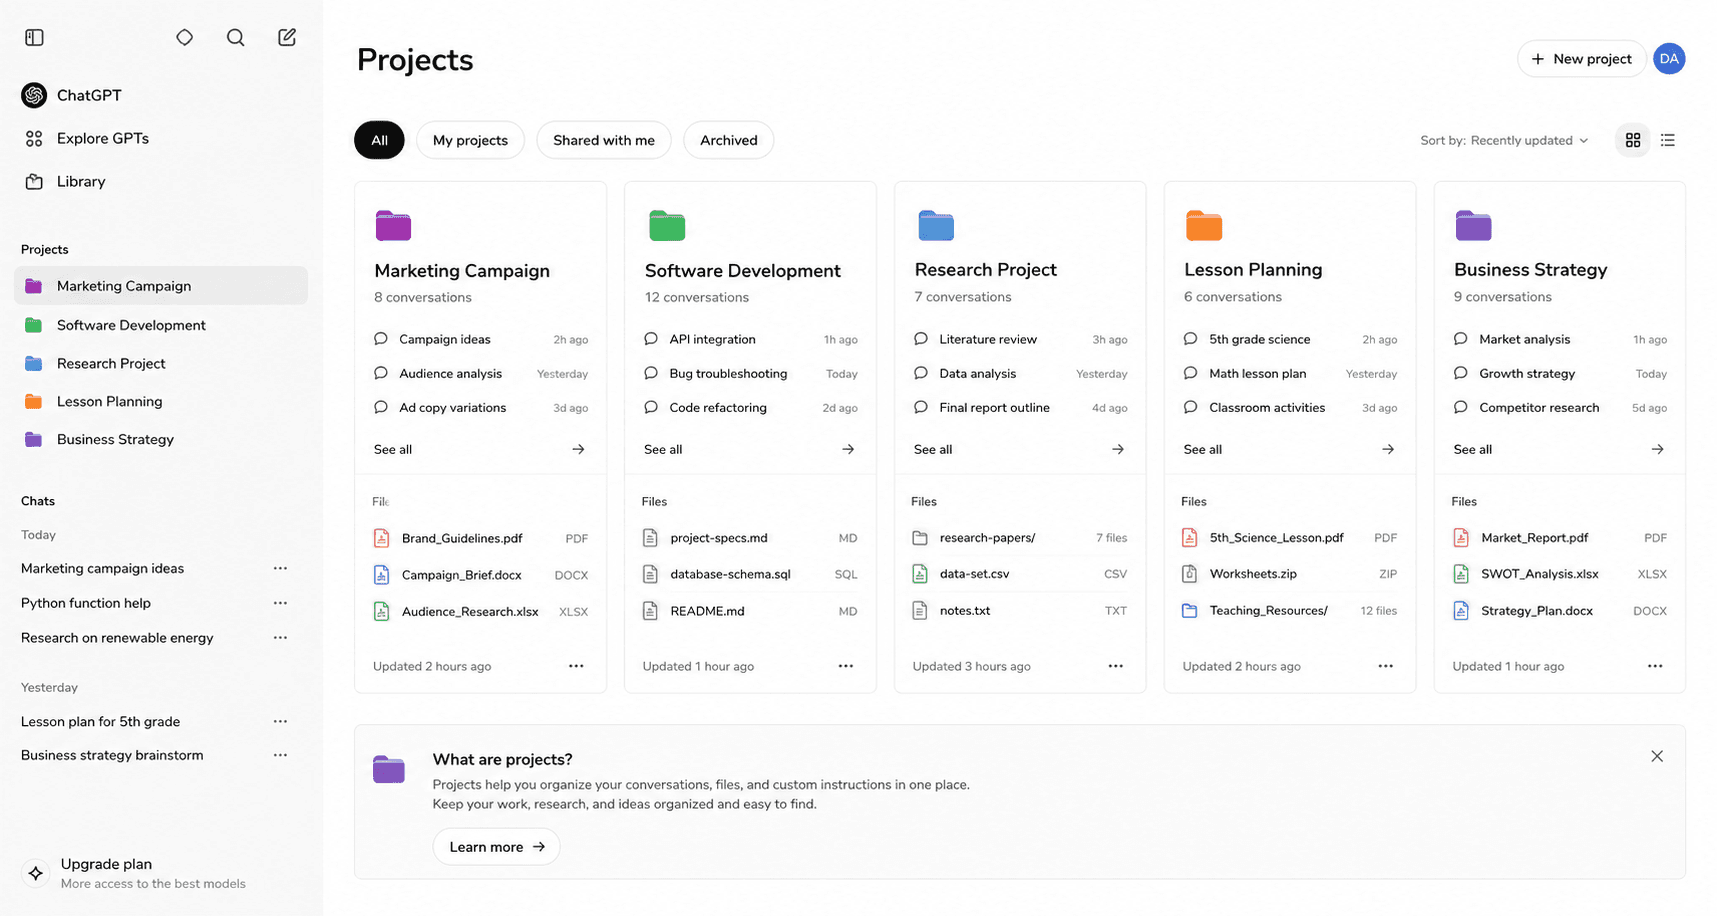
Task: Select the Shared with me filter tab
Action: coord(604,140)
